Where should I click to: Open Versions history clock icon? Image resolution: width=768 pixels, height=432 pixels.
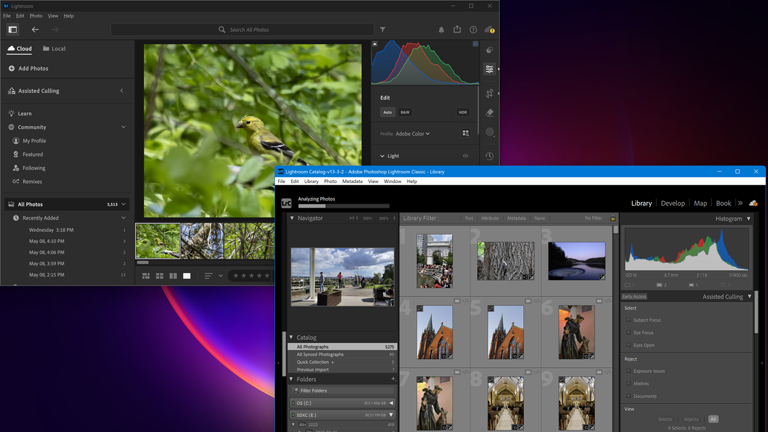489,156
